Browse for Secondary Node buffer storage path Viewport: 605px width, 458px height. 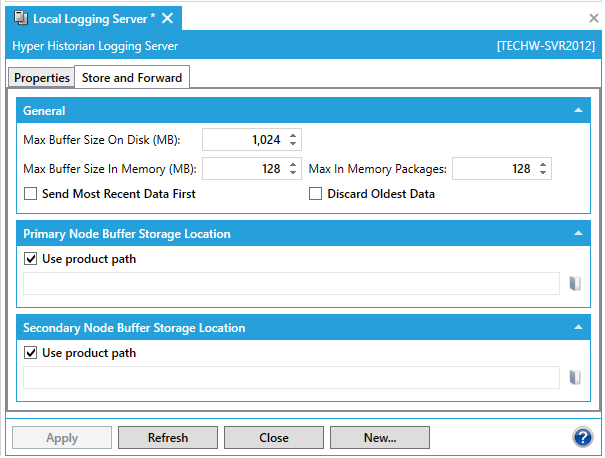click(574, 378)
